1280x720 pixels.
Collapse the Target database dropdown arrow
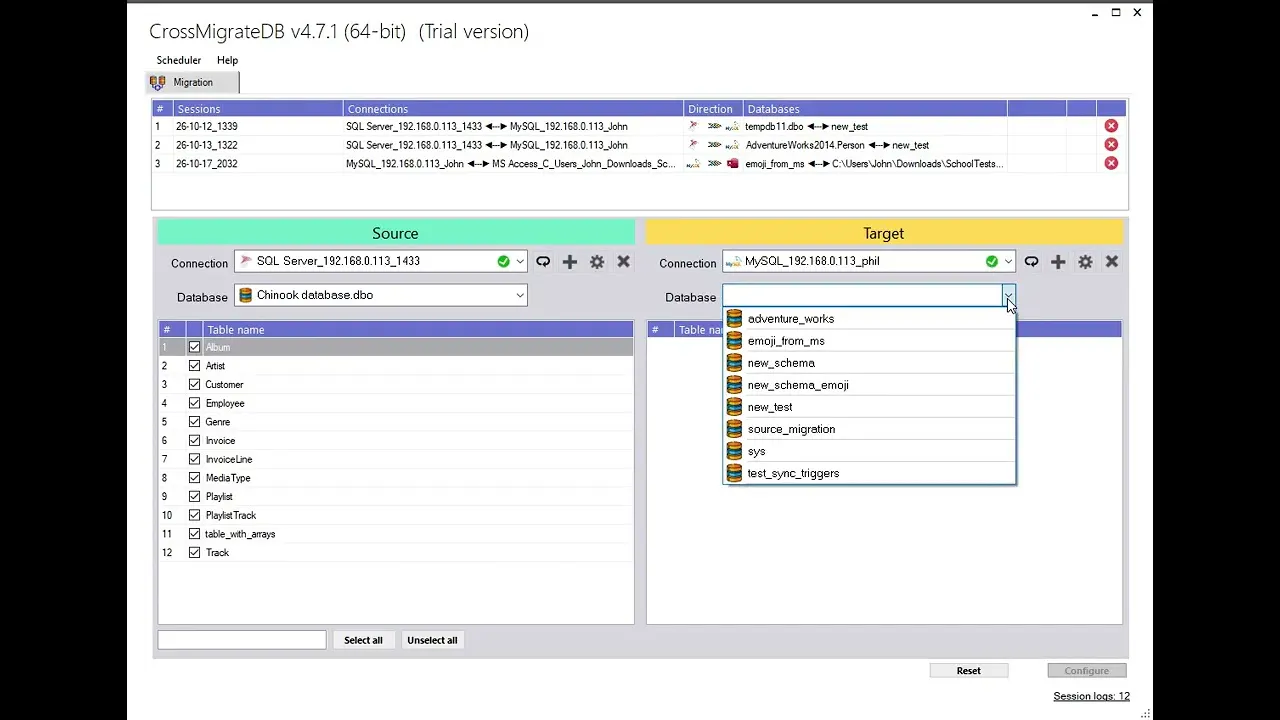point(1008,296)
